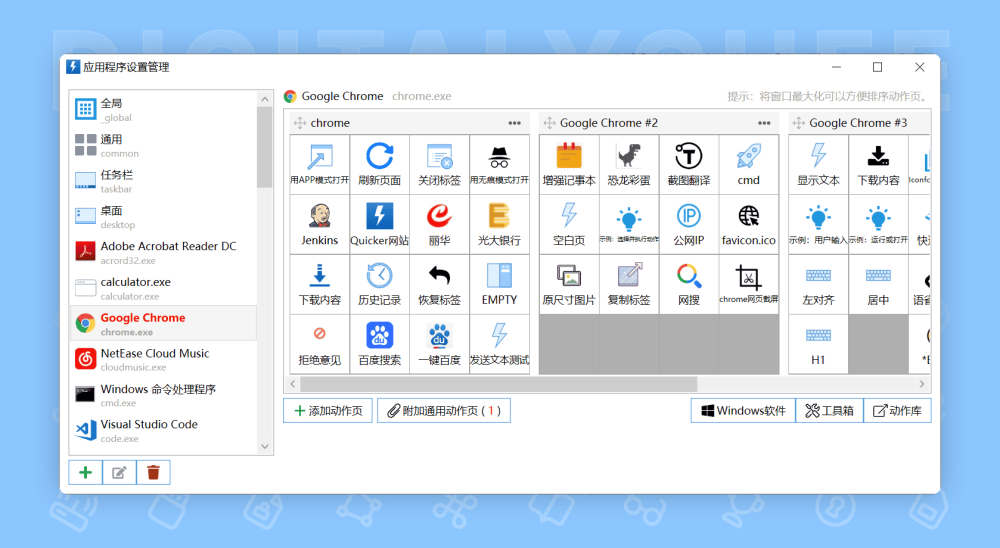Select Adobe Acrobat Reader DC entry
Image resolution: width=1000 pixels, height=548 pixels.
click(163, 253)
